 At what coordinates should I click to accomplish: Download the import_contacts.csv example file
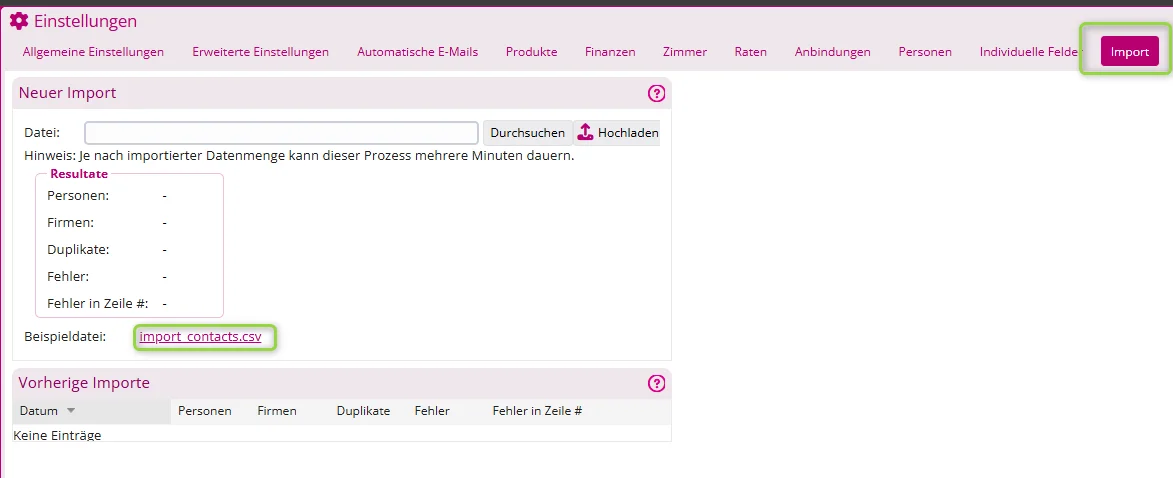click(200, 337)
